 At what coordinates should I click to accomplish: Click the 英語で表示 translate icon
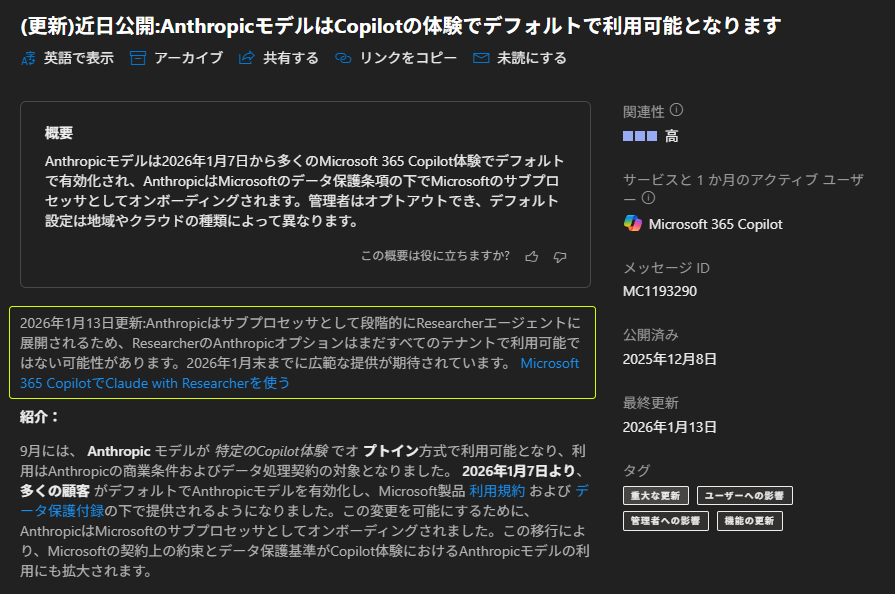pos(28,58)
